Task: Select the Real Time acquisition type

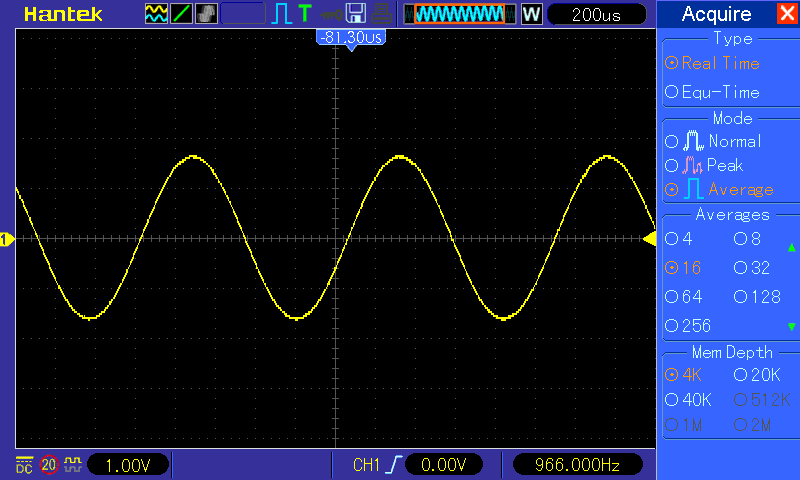Action: point(713,63)
